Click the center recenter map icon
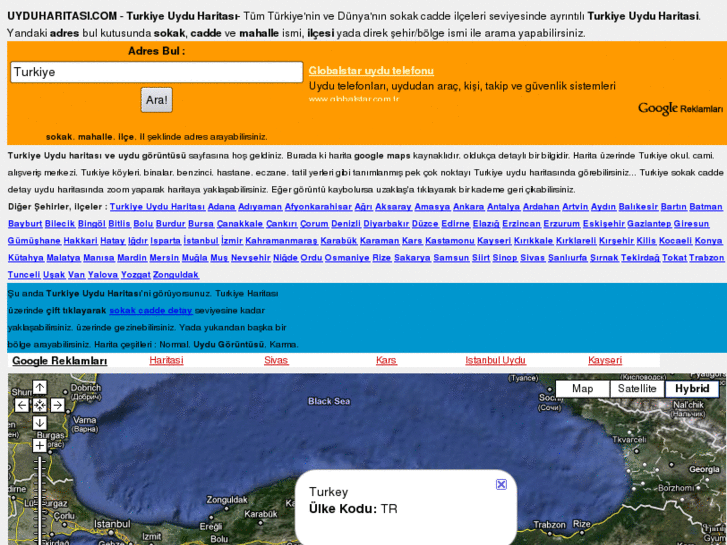The image size is (727, 545). click(39, 405)
